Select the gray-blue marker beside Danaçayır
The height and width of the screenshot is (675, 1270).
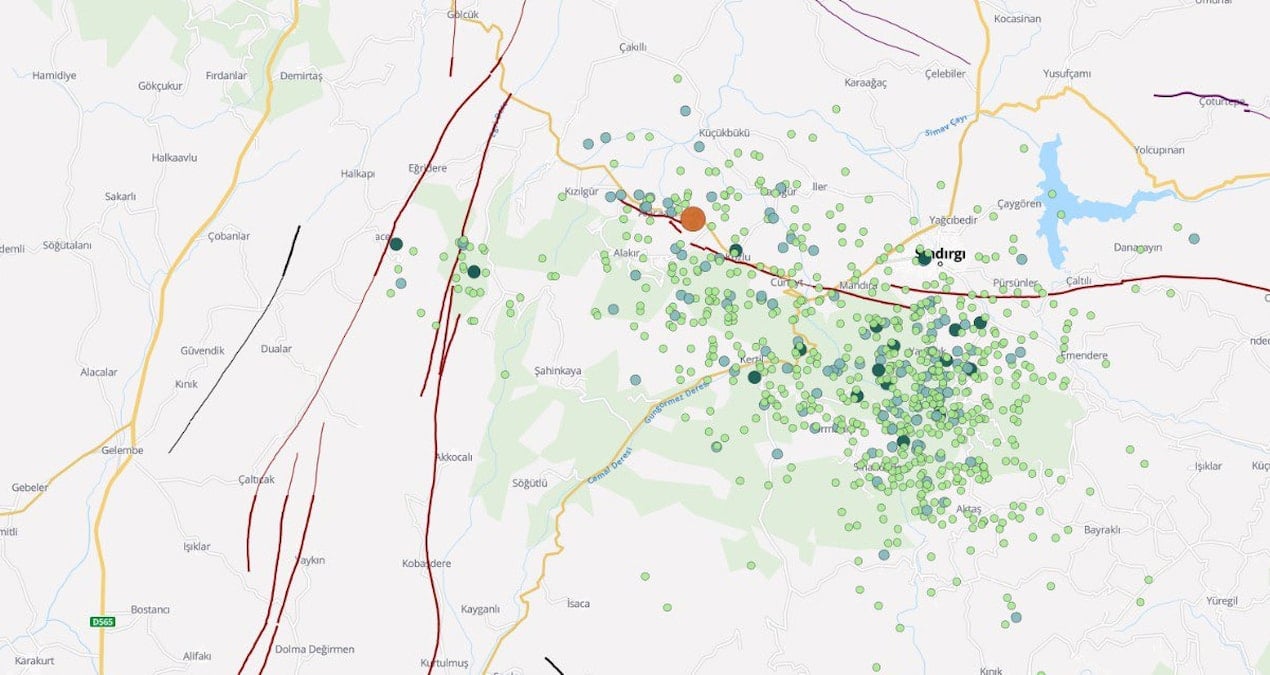1193,239
